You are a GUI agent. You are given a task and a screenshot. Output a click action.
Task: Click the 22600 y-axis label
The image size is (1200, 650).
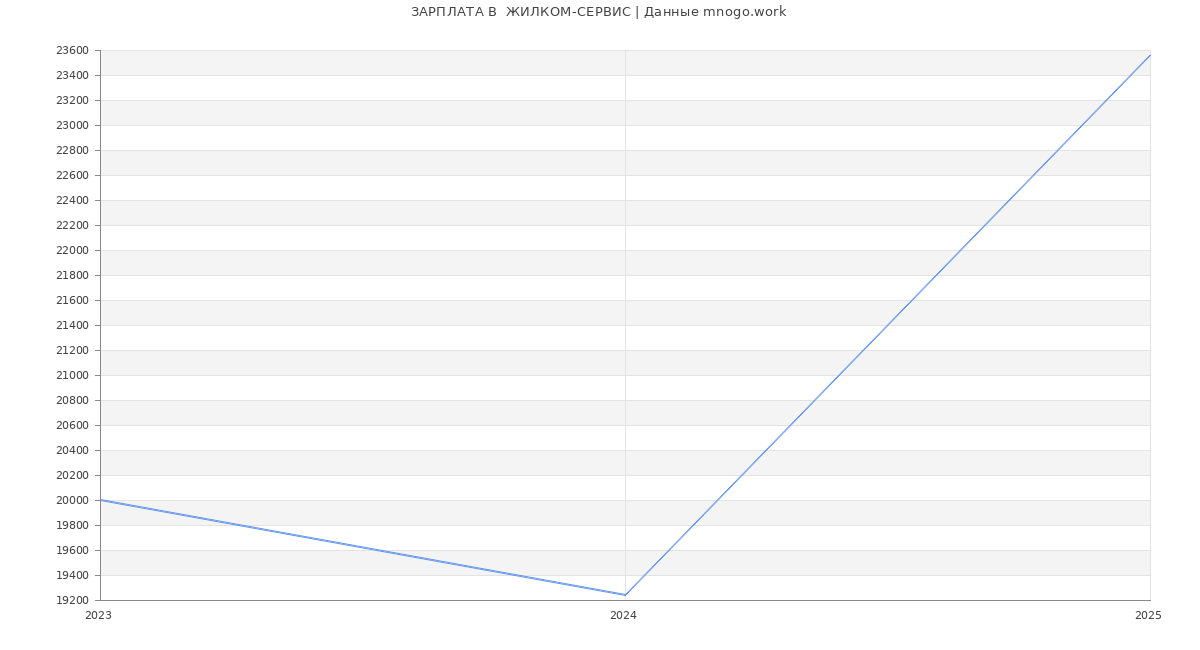coord(72,175)
